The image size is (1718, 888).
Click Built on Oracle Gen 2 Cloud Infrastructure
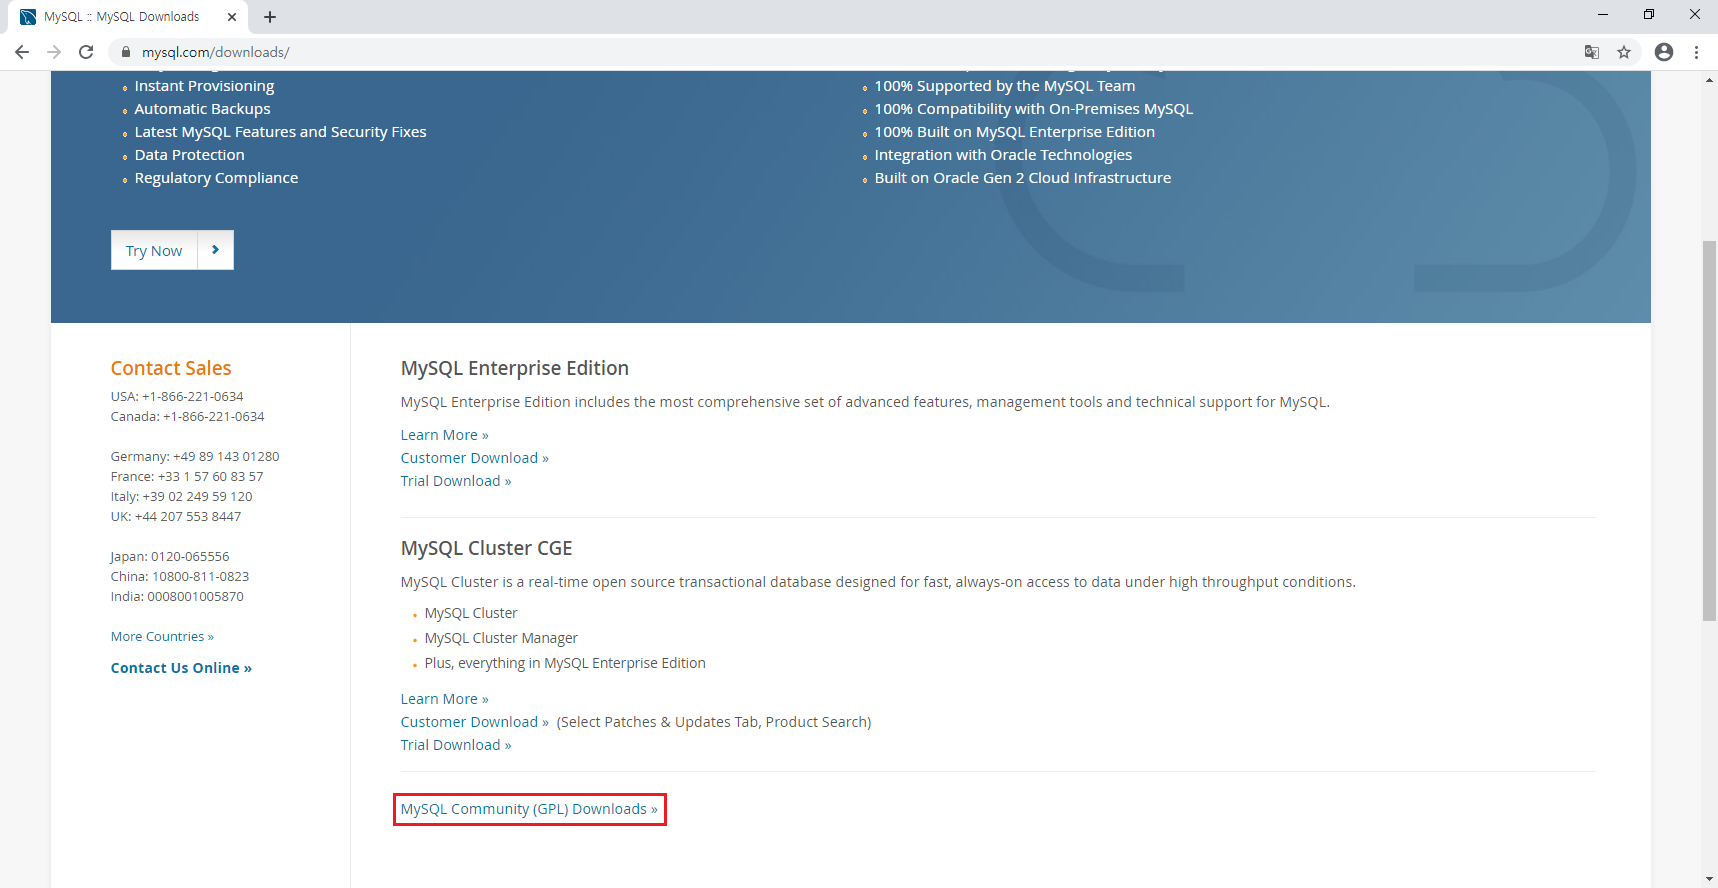click(x=1023, y=178)
